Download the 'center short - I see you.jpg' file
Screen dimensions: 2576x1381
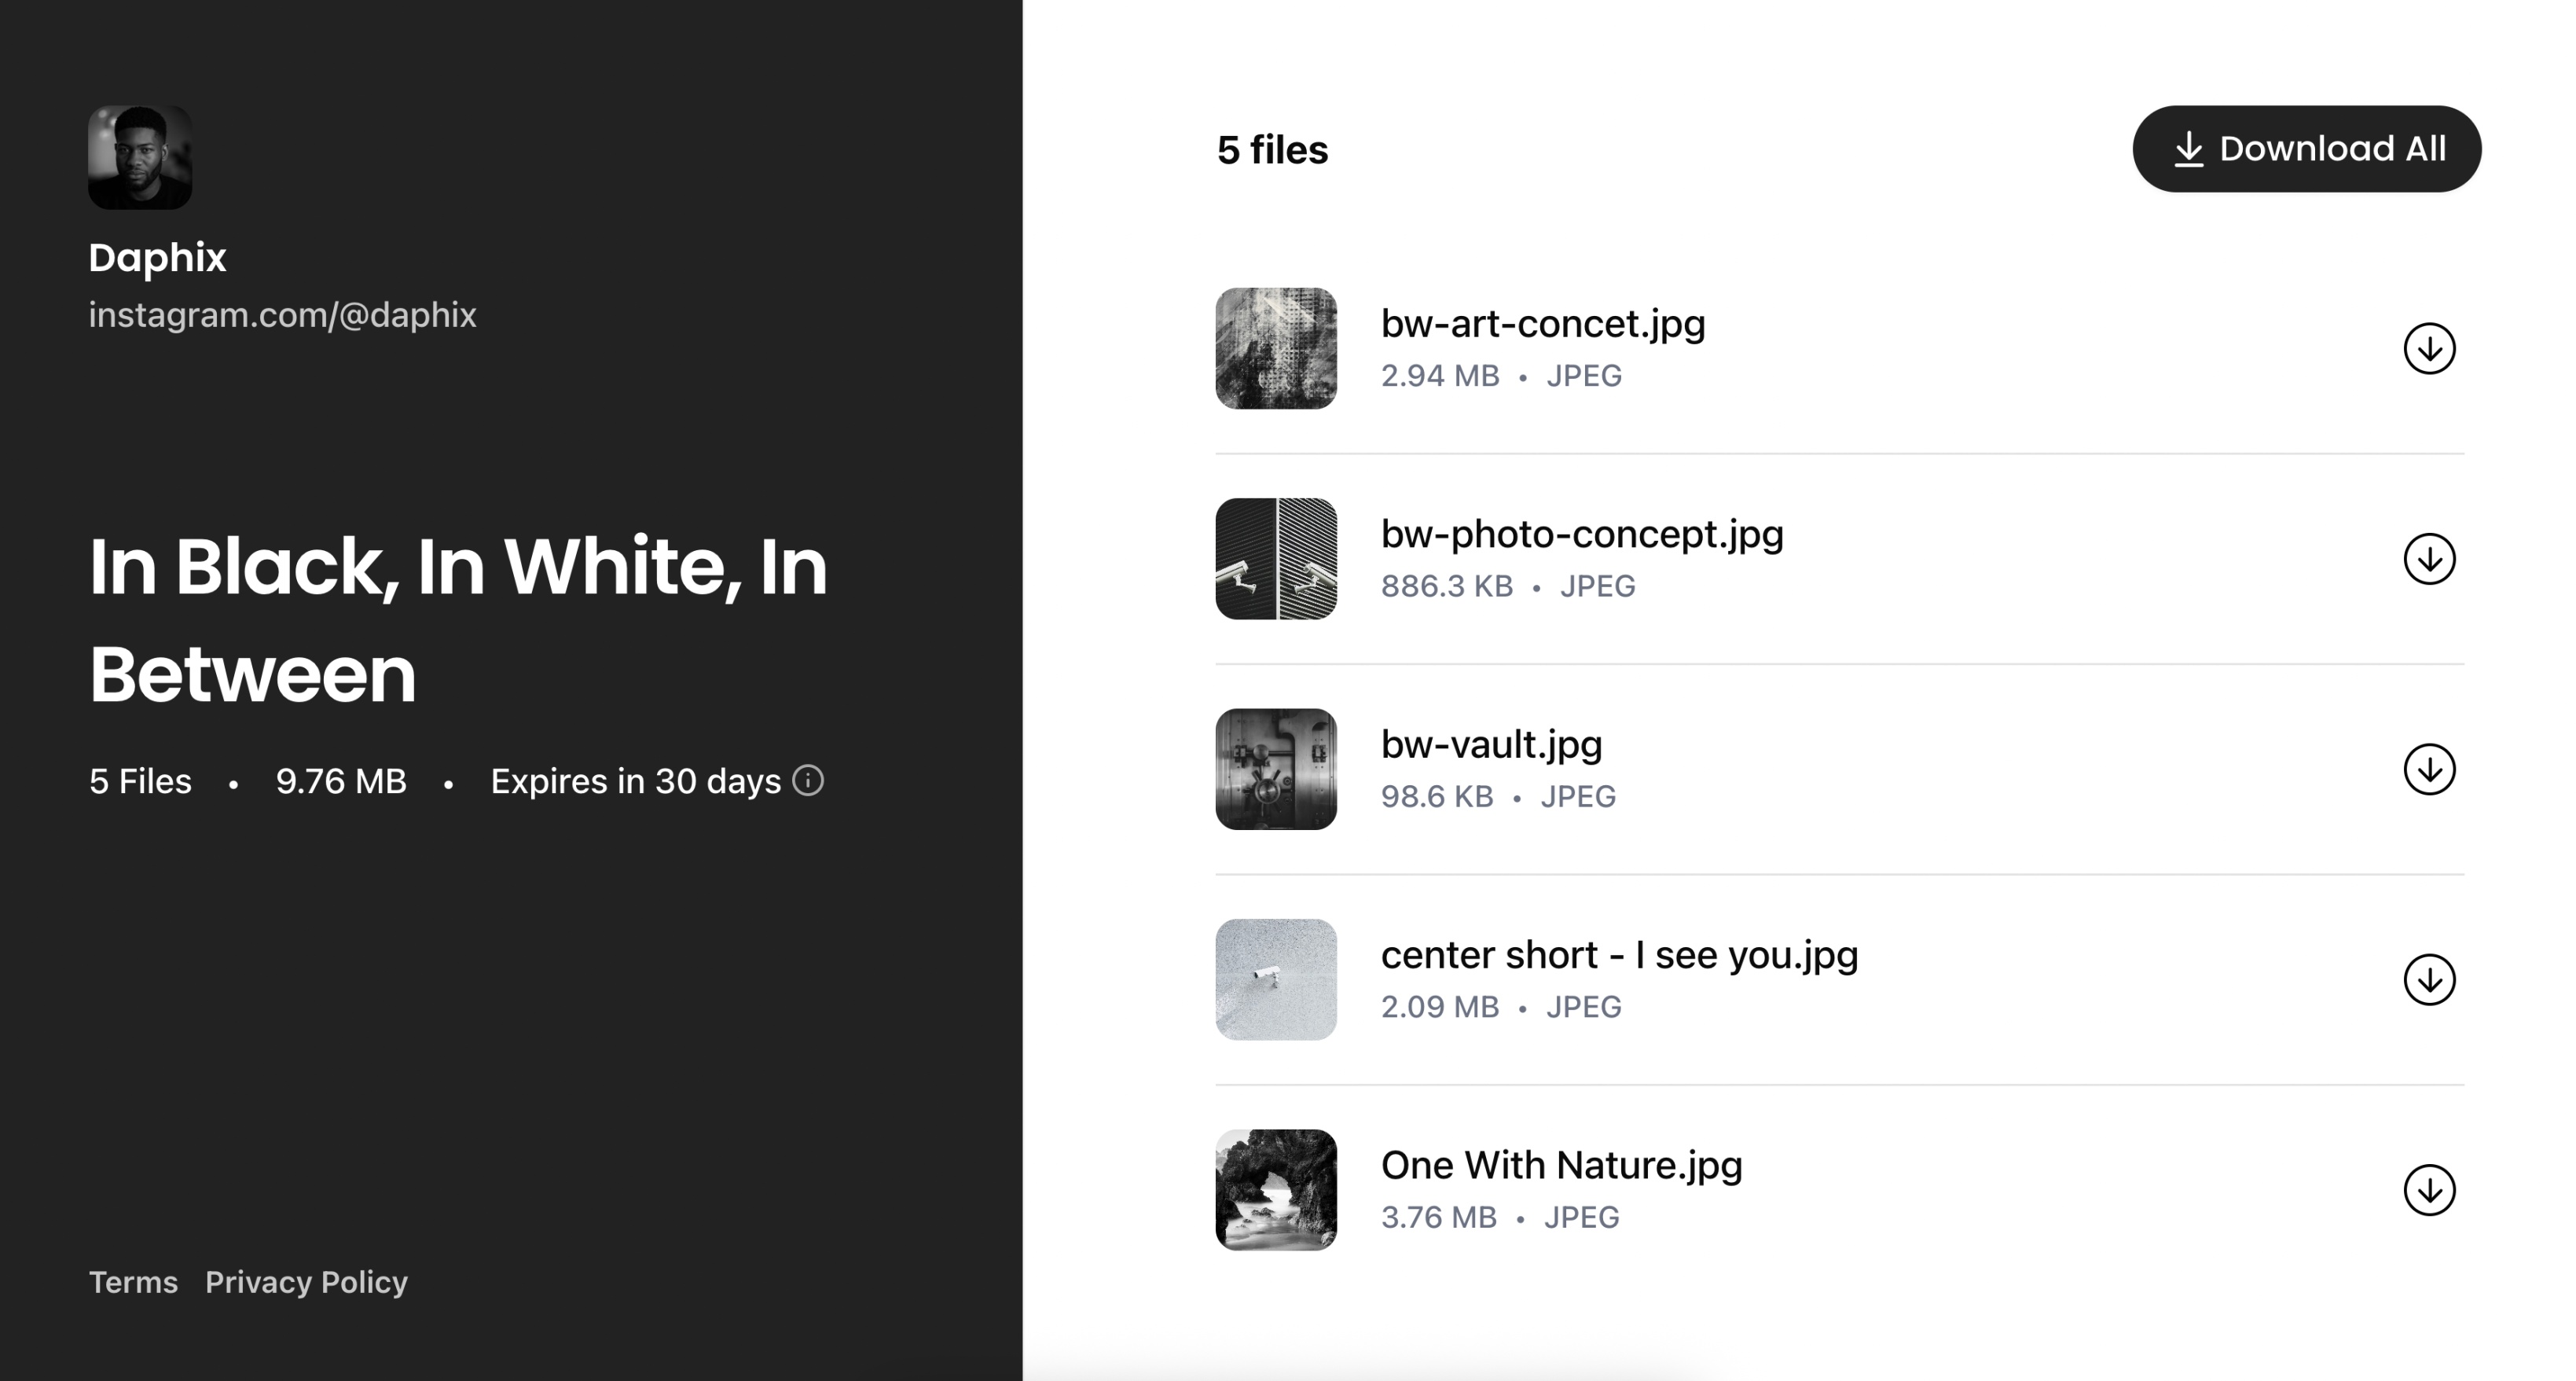2428,979
